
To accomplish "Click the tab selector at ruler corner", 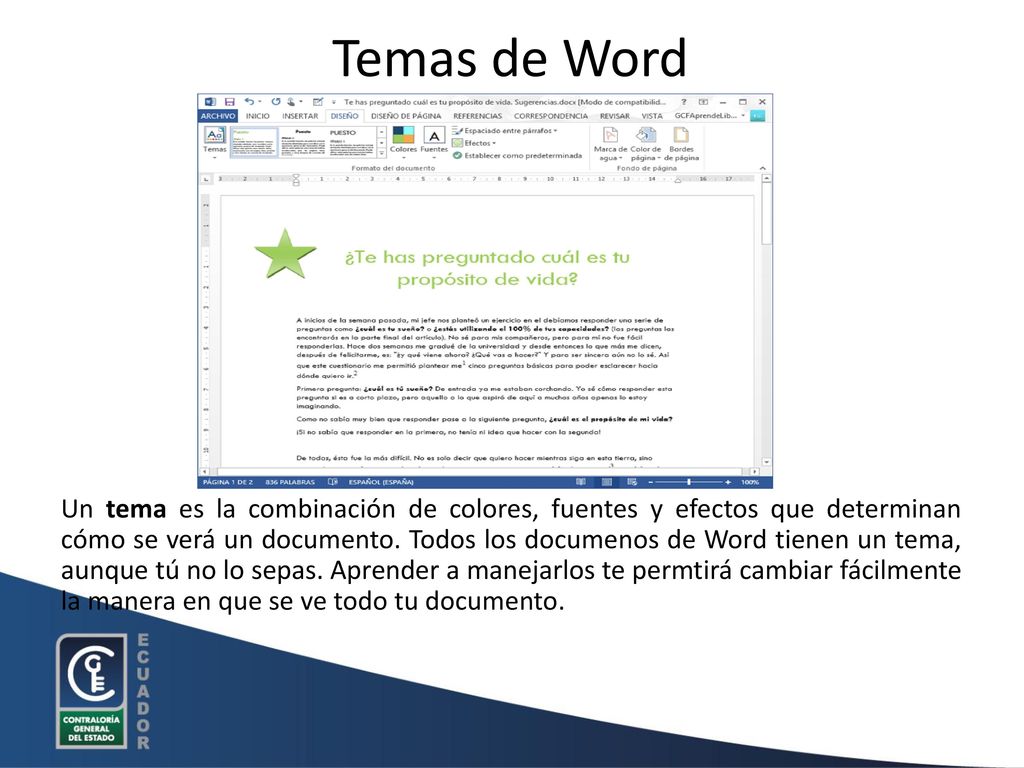I will click(x=206, y=178).
